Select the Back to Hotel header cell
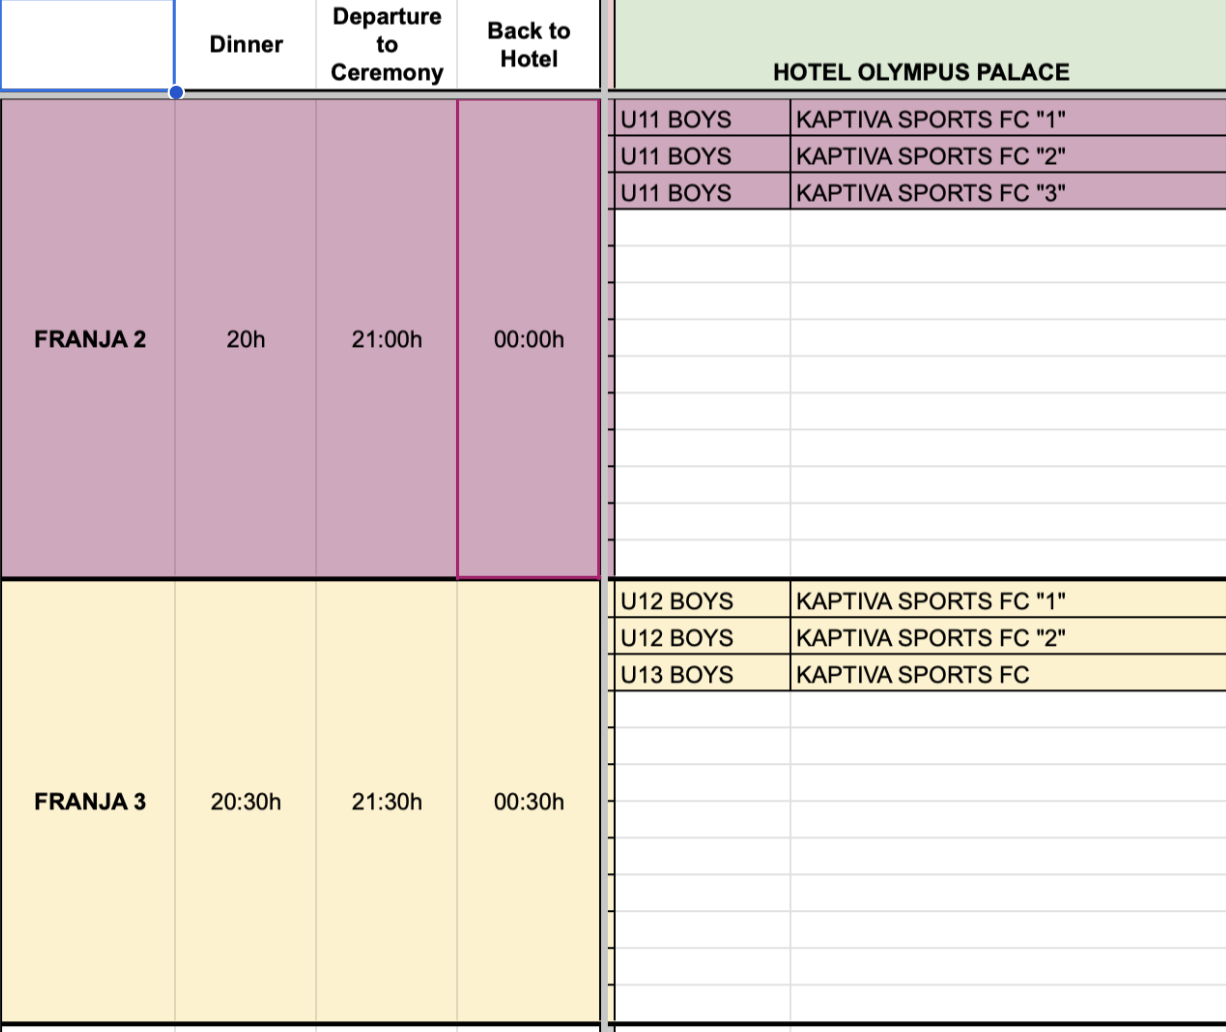 pos(529,45)
